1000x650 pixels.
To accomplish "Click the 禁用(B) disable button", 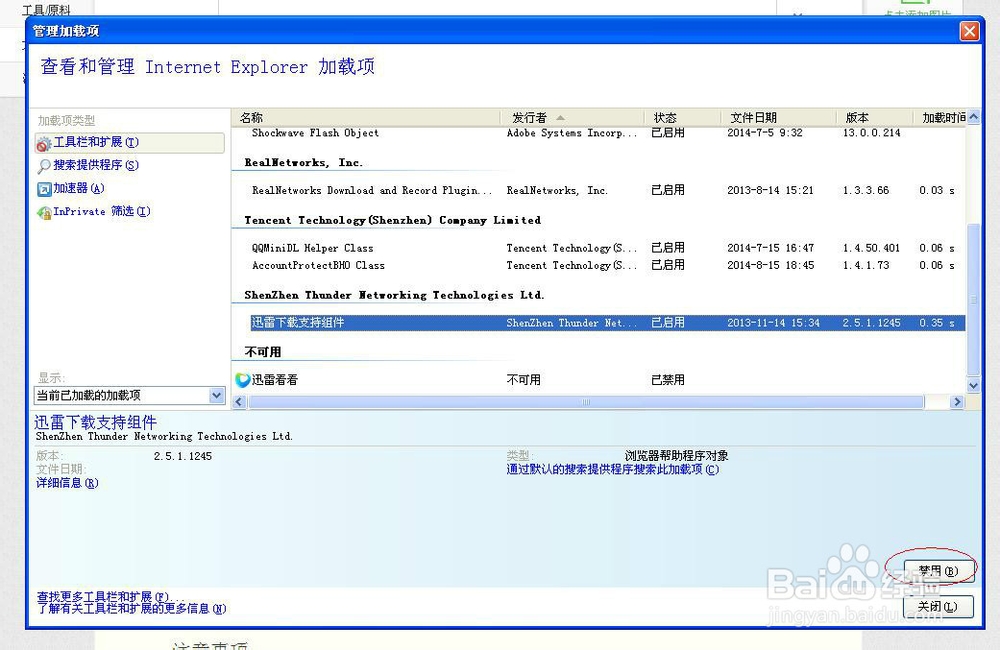I will tap(938, 571).
